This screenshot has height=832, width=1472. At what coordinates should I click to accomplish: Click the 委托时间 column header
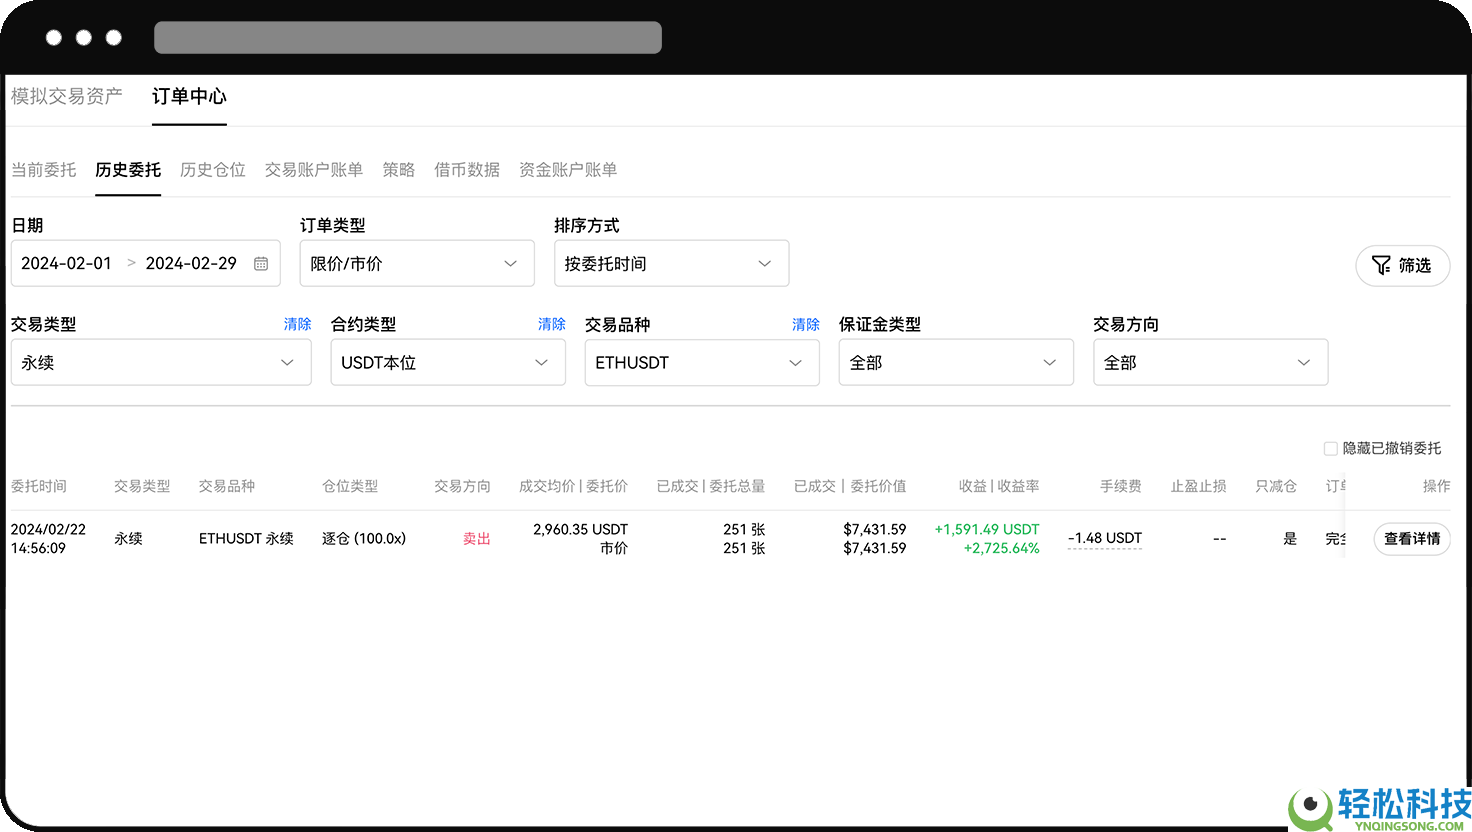(x=39, y=486)
